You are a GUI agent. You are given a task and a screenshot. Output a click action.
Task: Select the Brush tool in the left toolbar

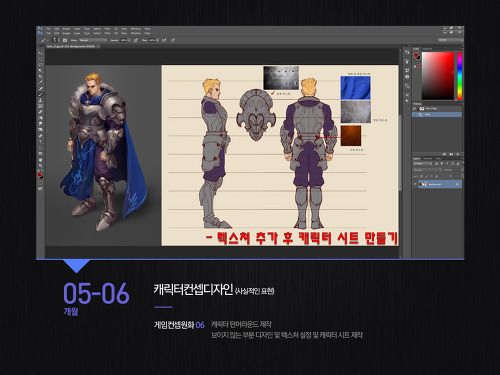click(x=41, y=94)
